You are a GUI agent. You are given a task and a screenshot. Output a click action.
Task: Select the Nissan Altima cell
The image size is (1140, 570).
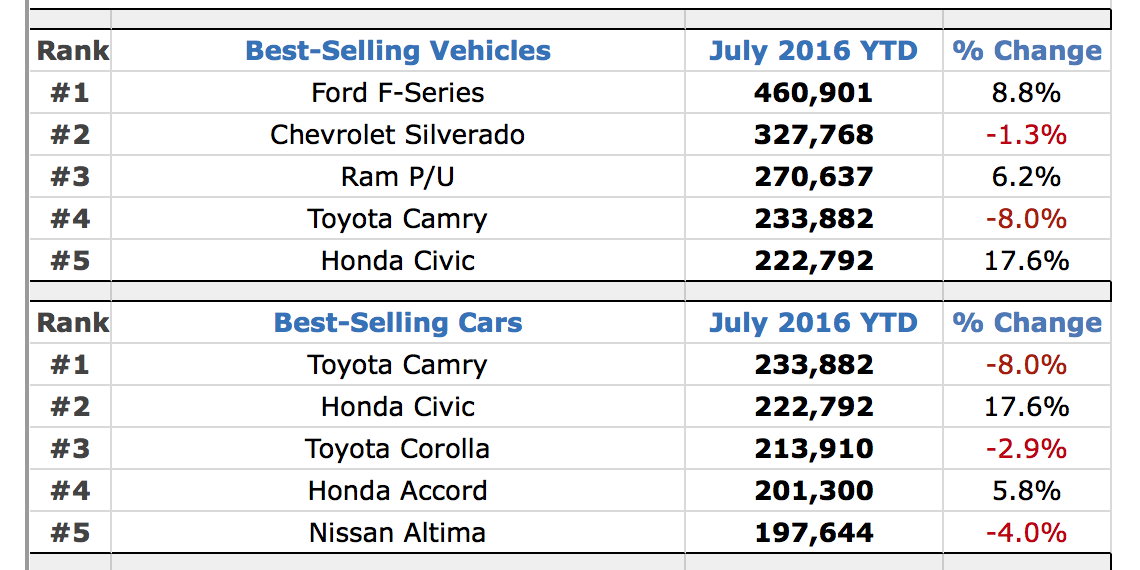[x=398, y=533]
